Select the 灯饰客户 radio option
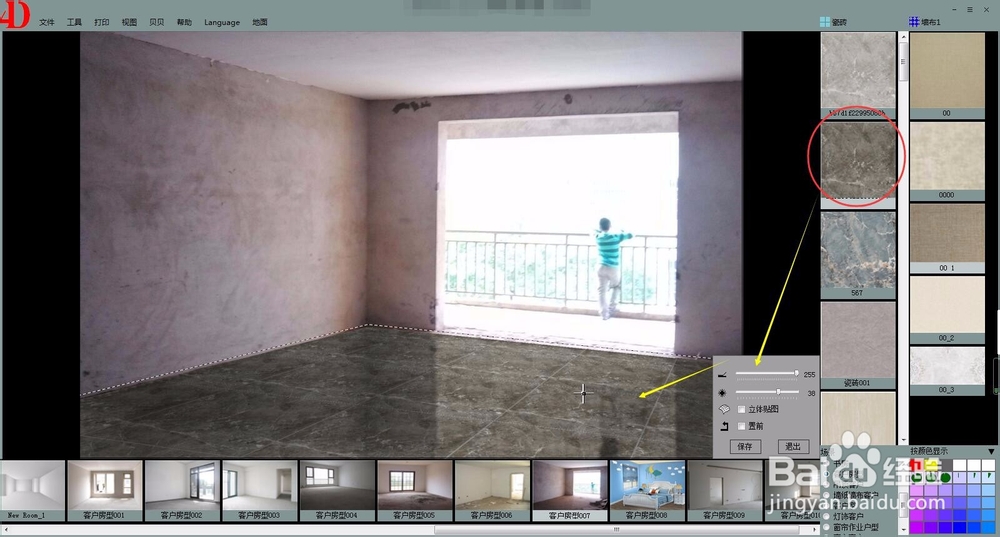 click(x=827, y=516)
